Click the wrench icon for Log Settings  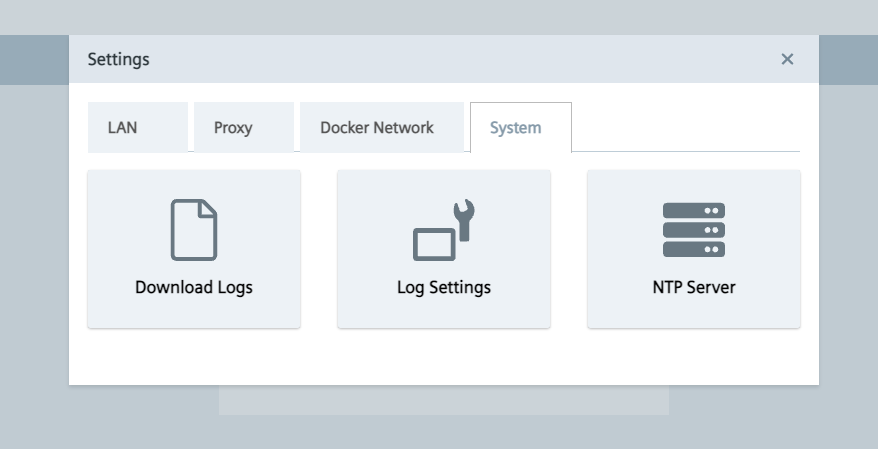(463, 217)
